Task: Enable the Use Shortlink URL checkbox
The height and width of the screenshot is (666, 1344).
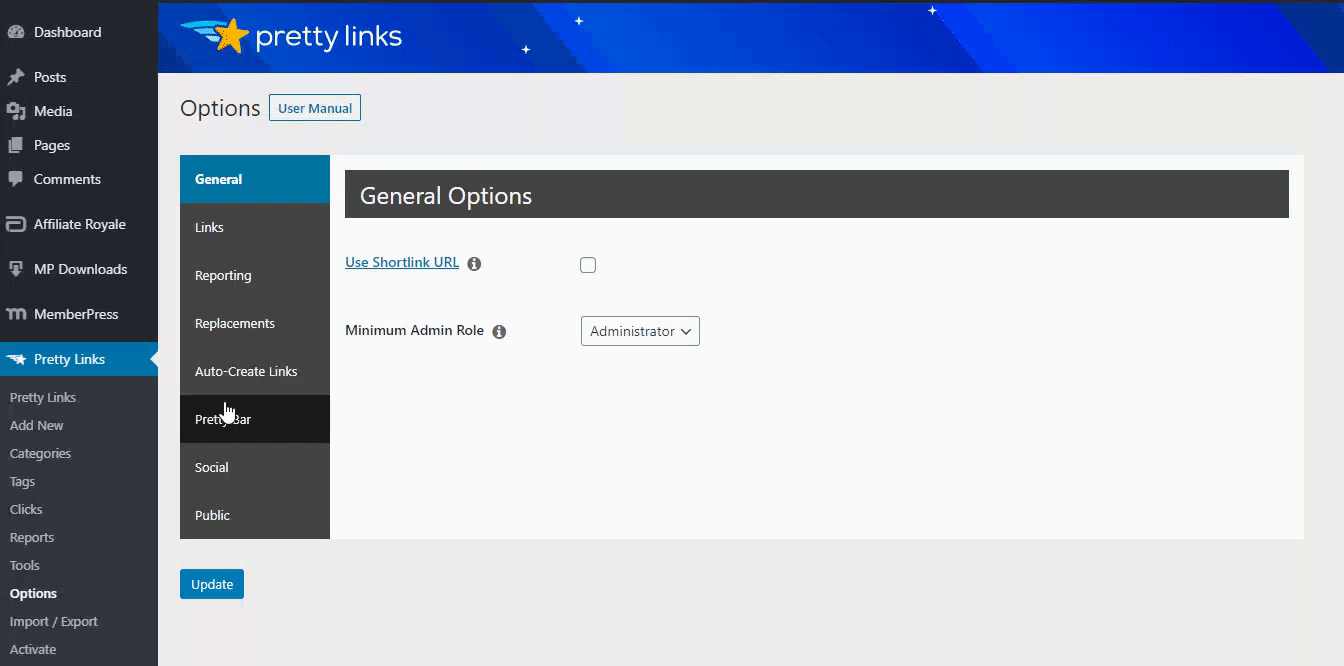Action: 588,265
